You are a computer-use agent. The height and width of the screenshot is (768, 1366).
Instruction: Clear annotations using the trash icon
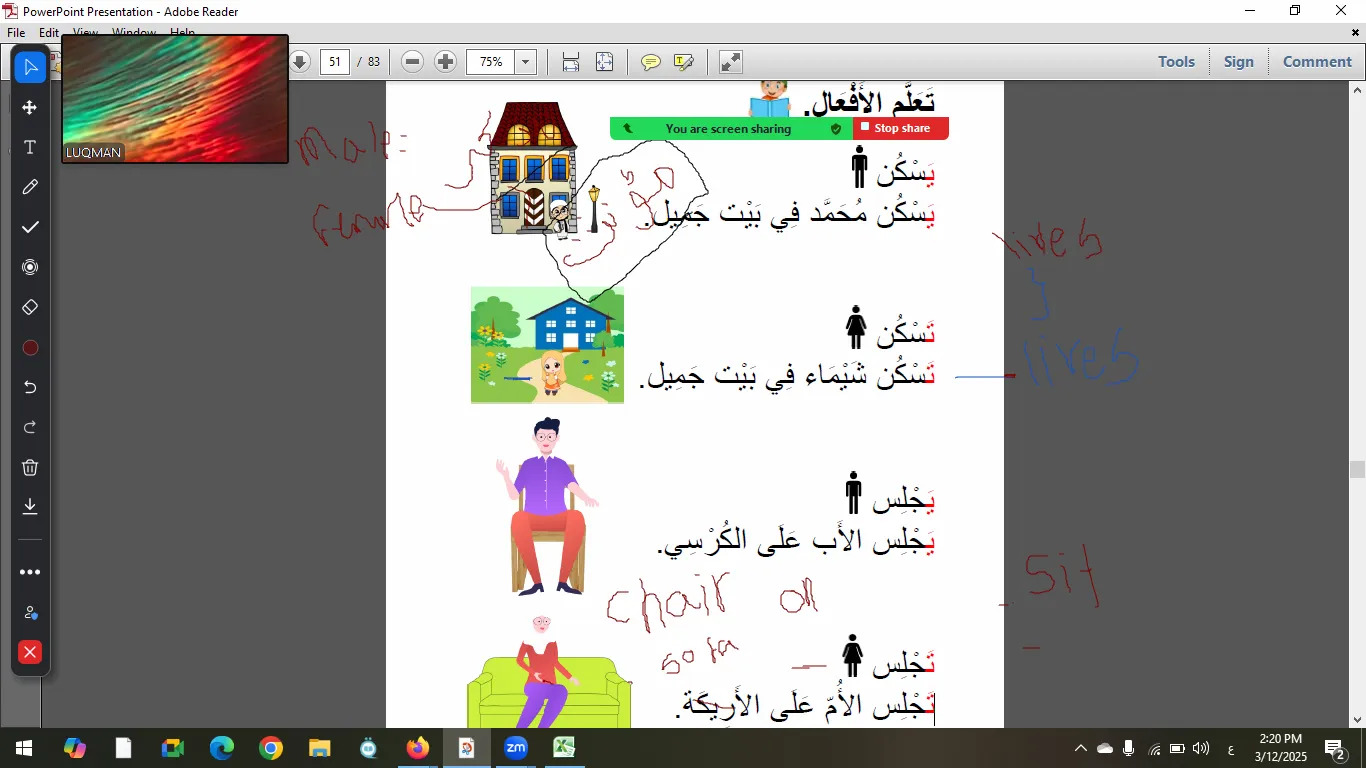click(30, 467)
